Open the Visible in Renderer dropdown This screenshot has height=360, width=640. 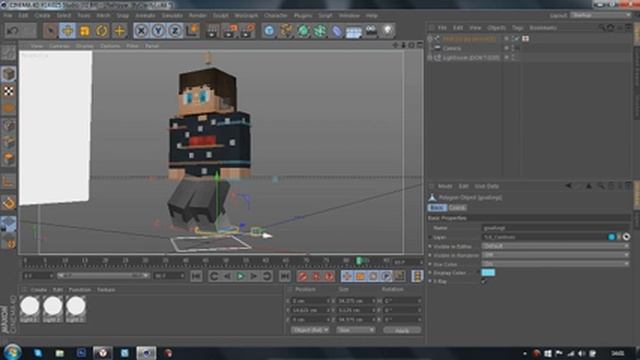556,255
